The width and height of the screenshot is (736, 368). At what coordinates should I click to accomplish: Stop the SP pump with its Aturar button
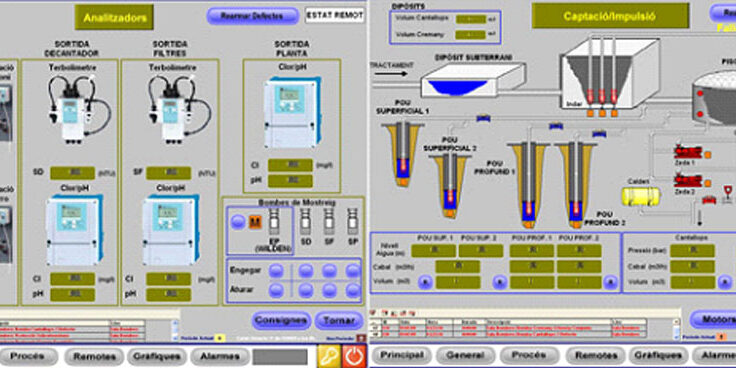pos(353,290)
